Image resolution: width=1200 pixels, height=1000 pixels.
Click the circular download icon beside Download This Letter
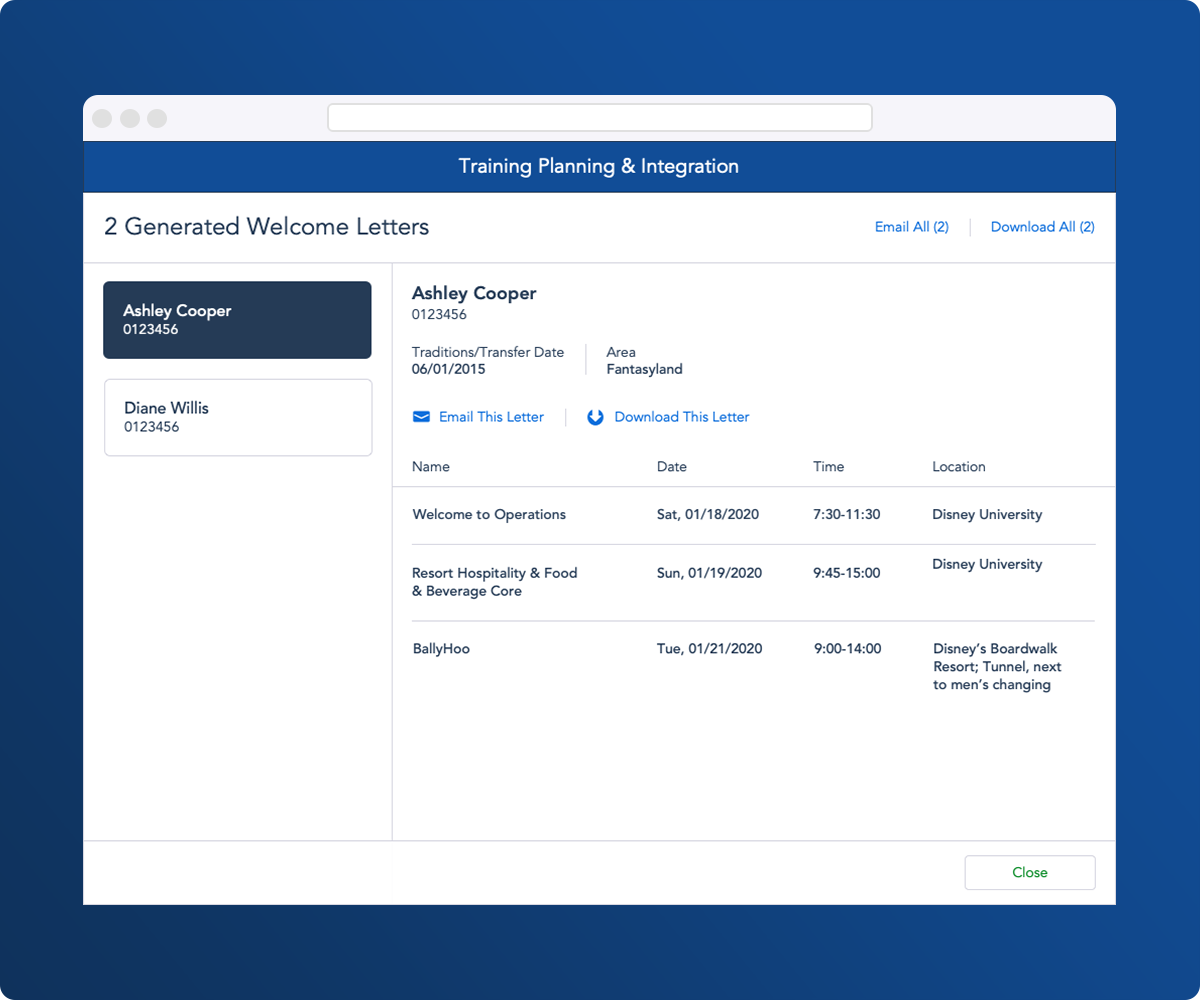[595, 417]
